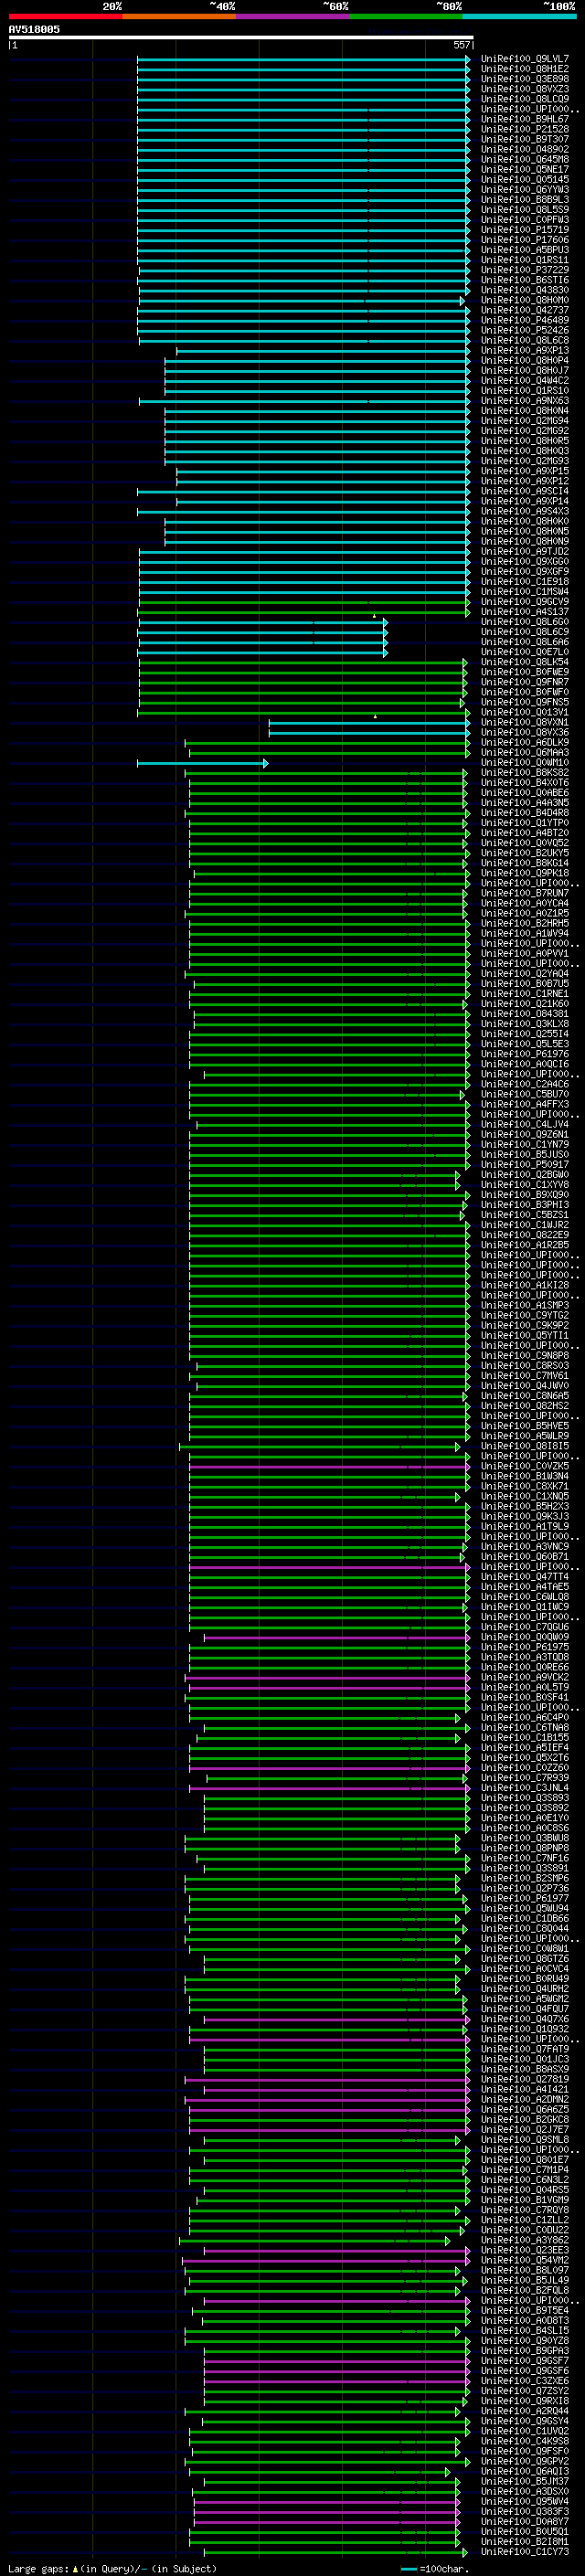Screen dimensions: 585x2576
Task: Click the purple ~60% identity legend segment
Action: click(x=293, y=16)
